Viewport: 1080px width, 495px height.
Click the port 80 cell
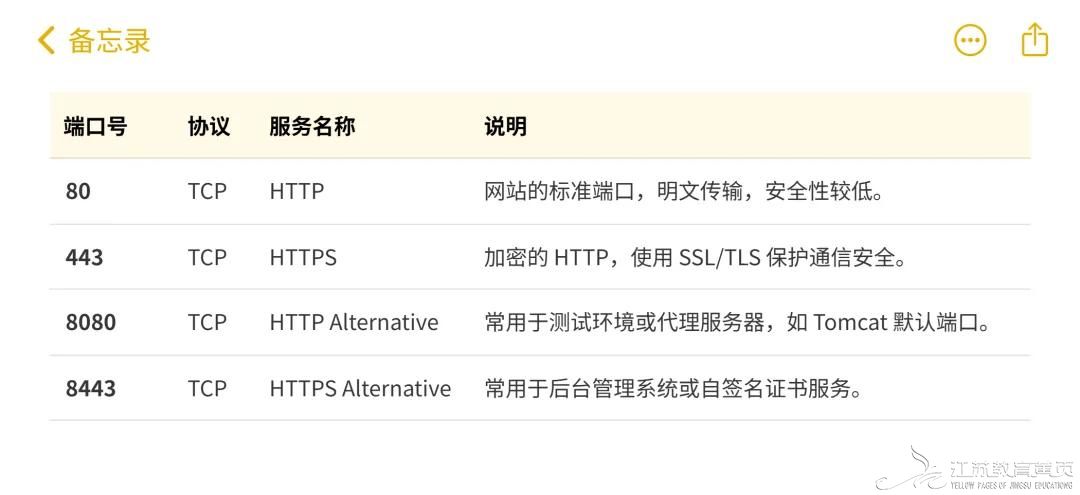click(x=78, y=191)
